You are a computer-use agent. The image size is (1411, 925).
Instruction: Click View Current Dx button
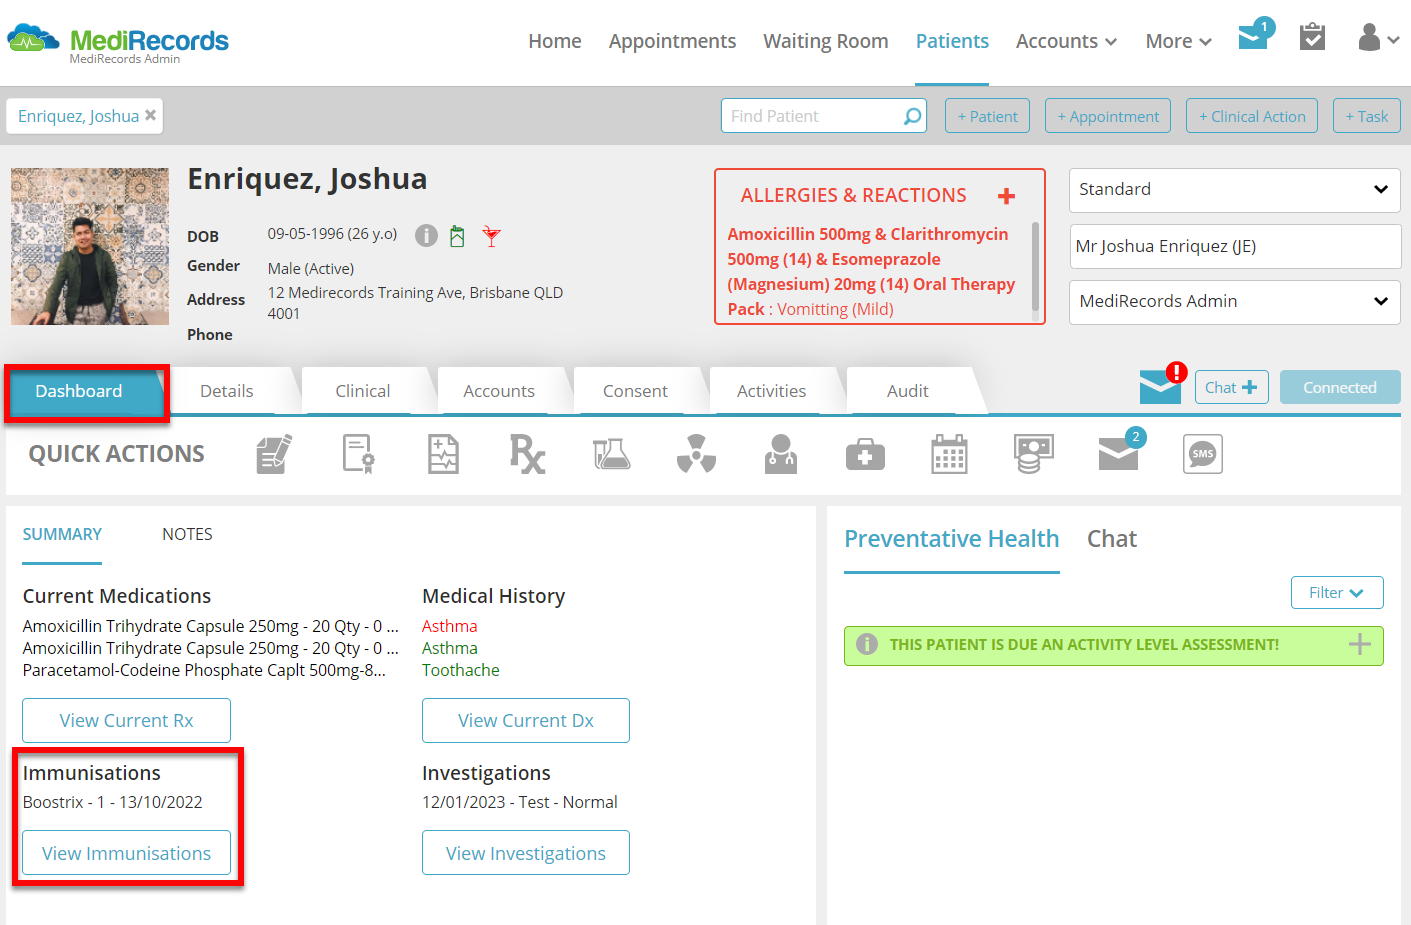tap(526, 720)
